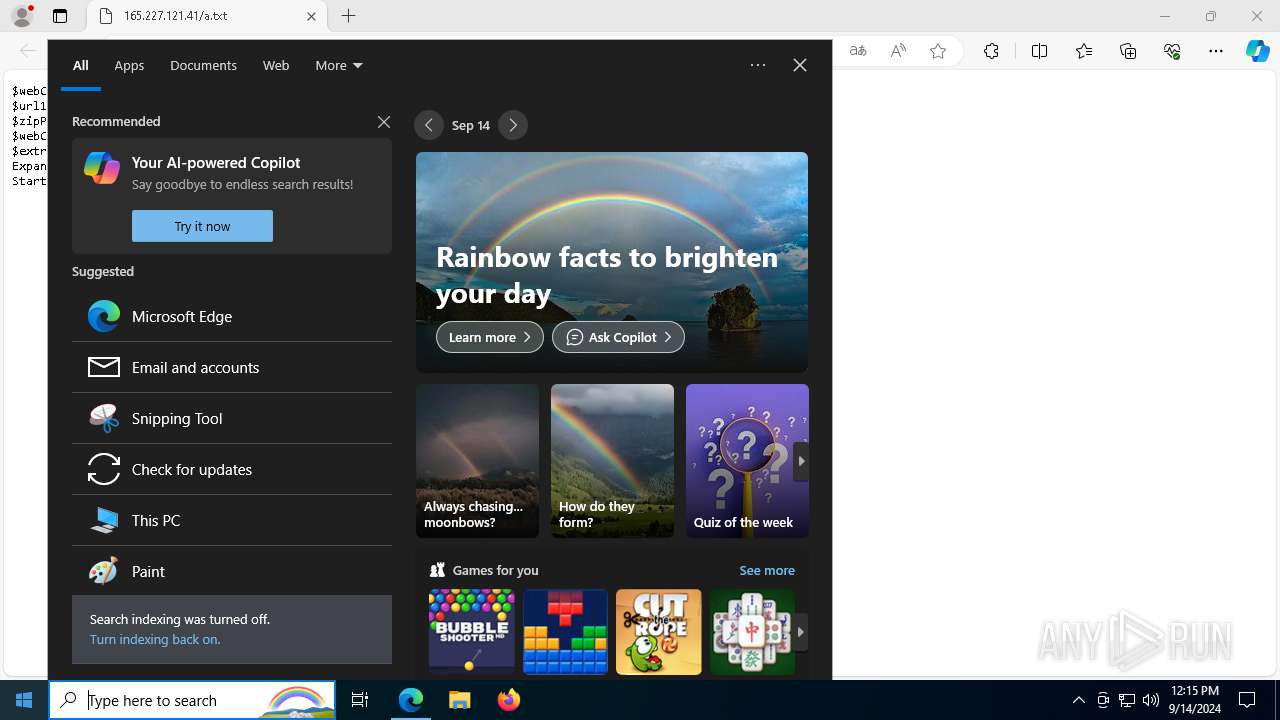Click the translate page icon
Image resolution: width=1280 pixels, height=720 pixels.
[x=858, y=51]
